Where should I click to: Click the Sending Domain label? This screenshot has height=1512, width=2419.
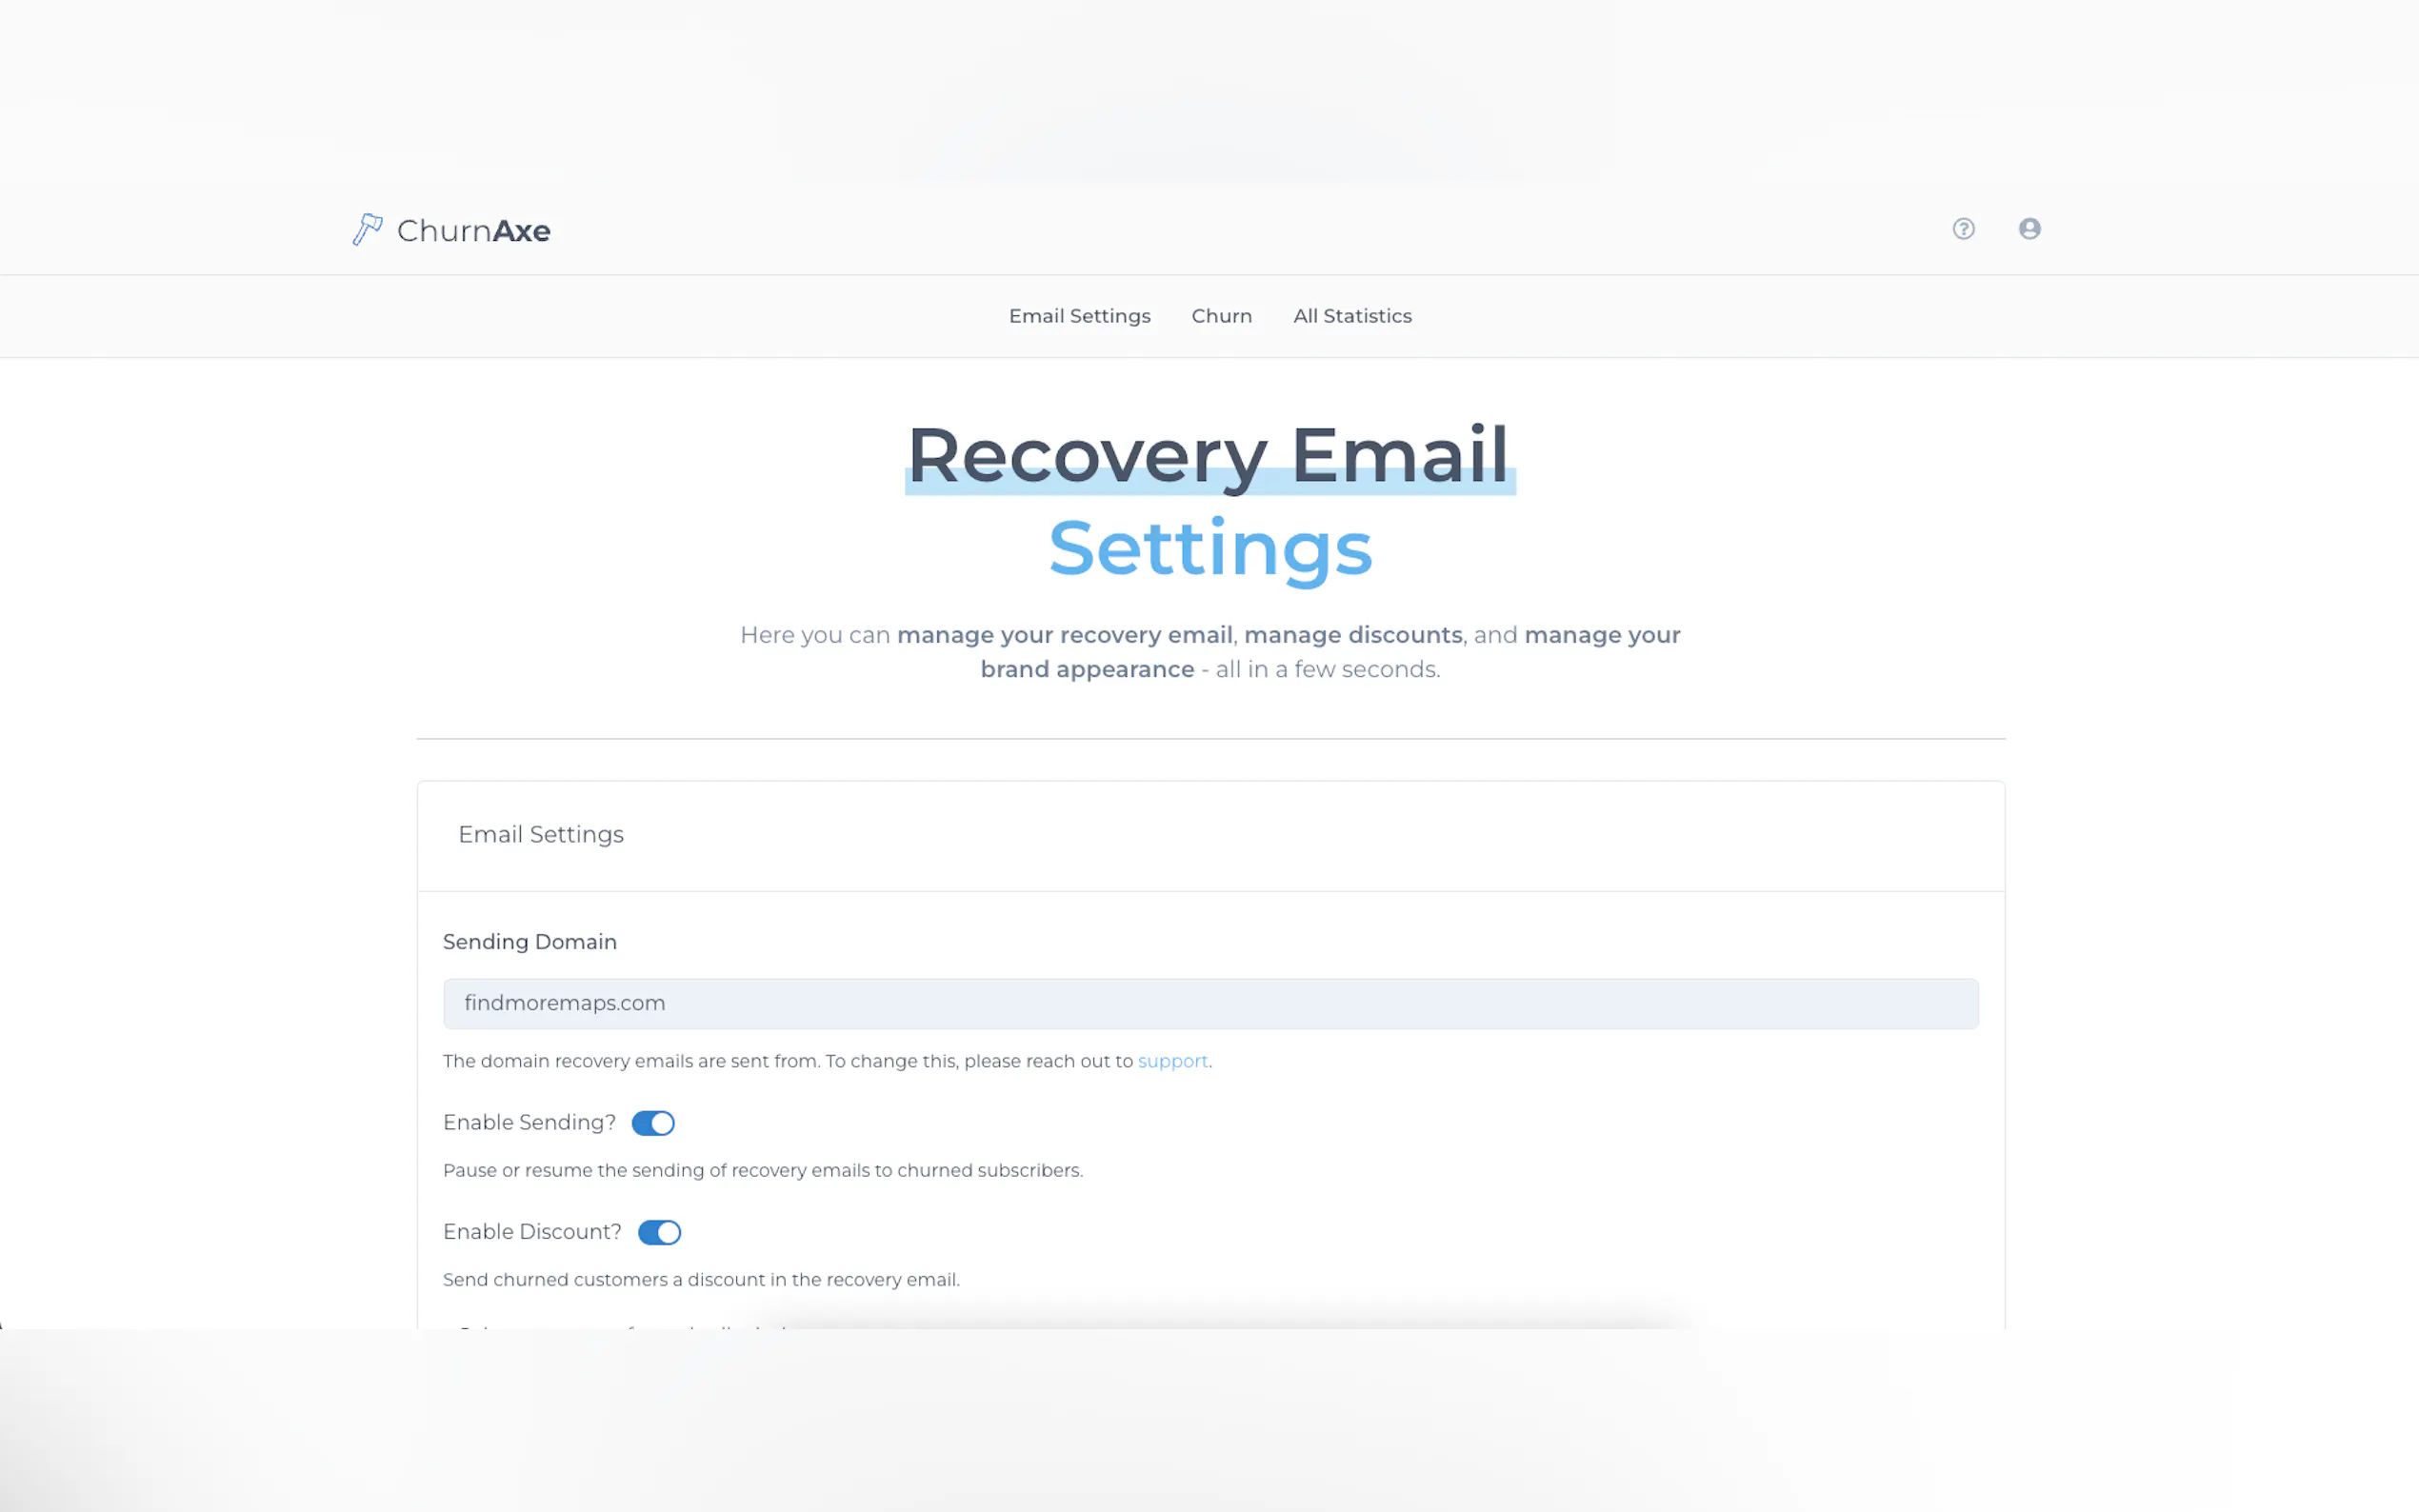tap(529, 942)
